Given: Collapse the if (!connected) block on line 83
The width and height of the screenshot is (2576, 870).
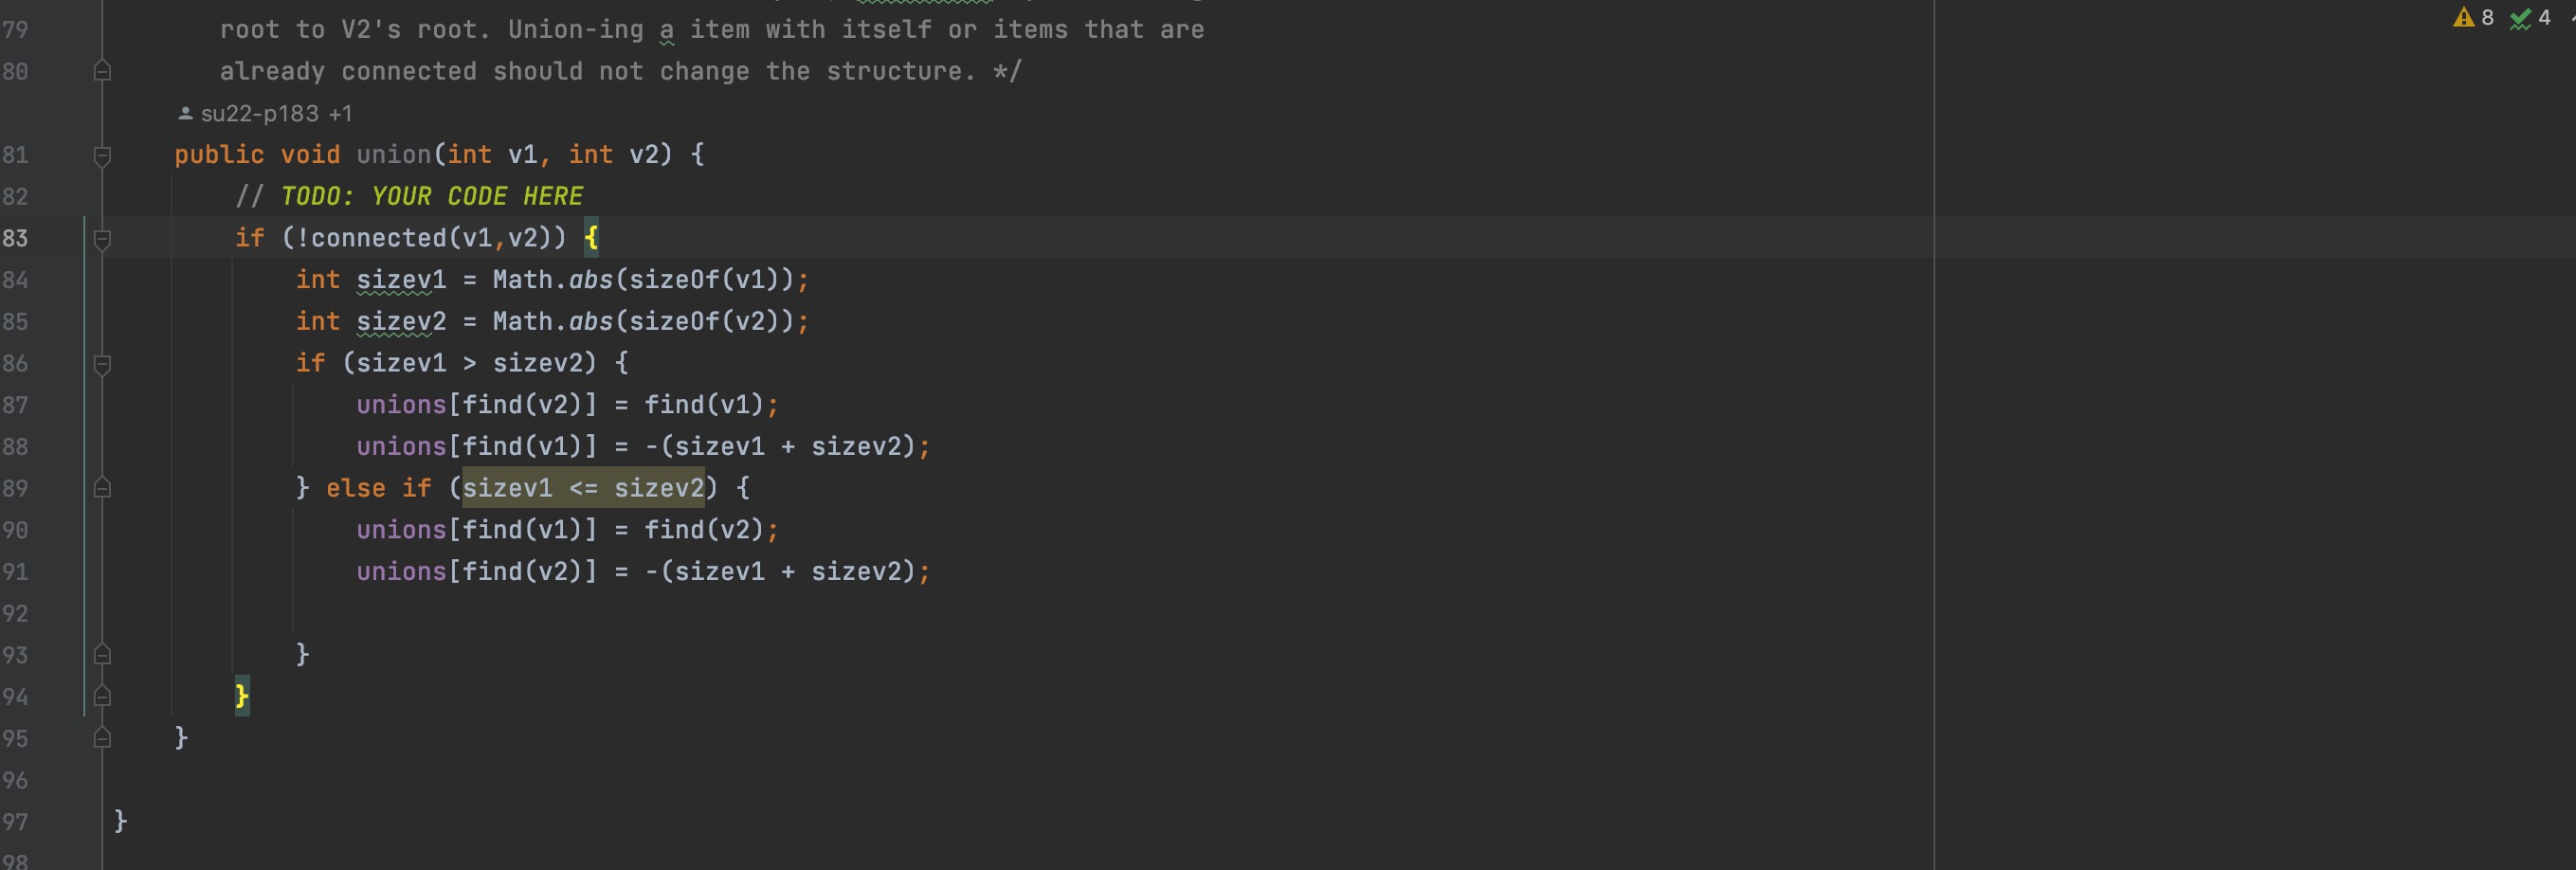Looking at the screenshot, I should (x=102, y=238).
